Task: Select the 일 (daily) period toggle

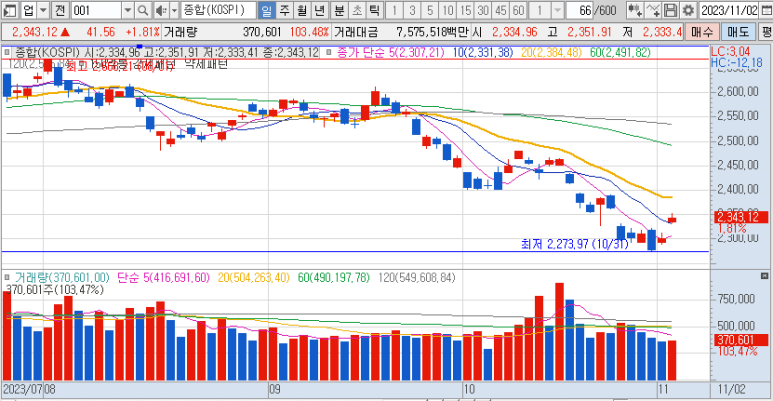Action: 266,10
